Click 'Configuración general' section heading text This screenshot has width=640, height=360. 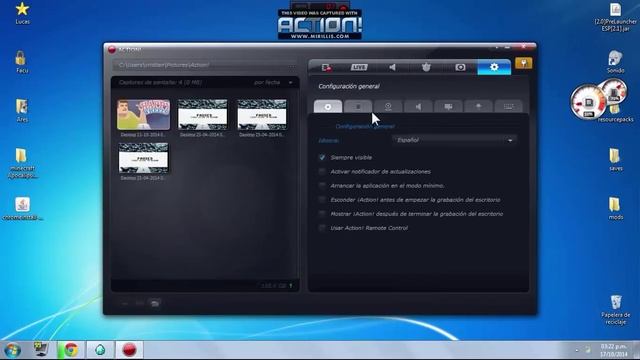tap(349, 87)
